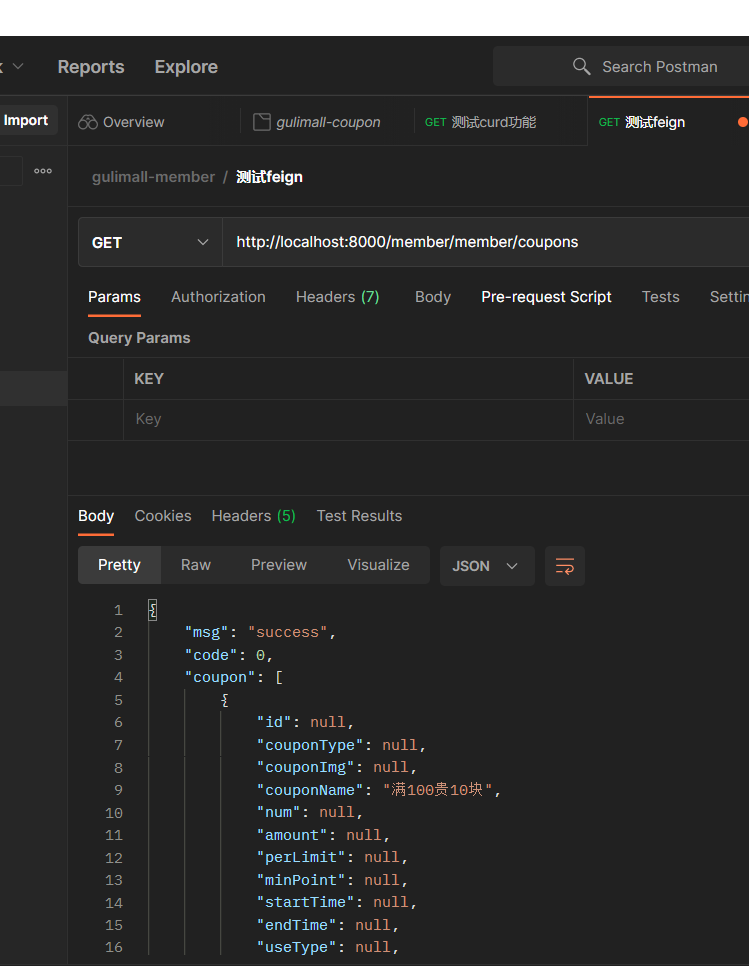Click the orange unsaved dot on 测试feign tab
The image size is (749, 966).
(x=743, y=122)
